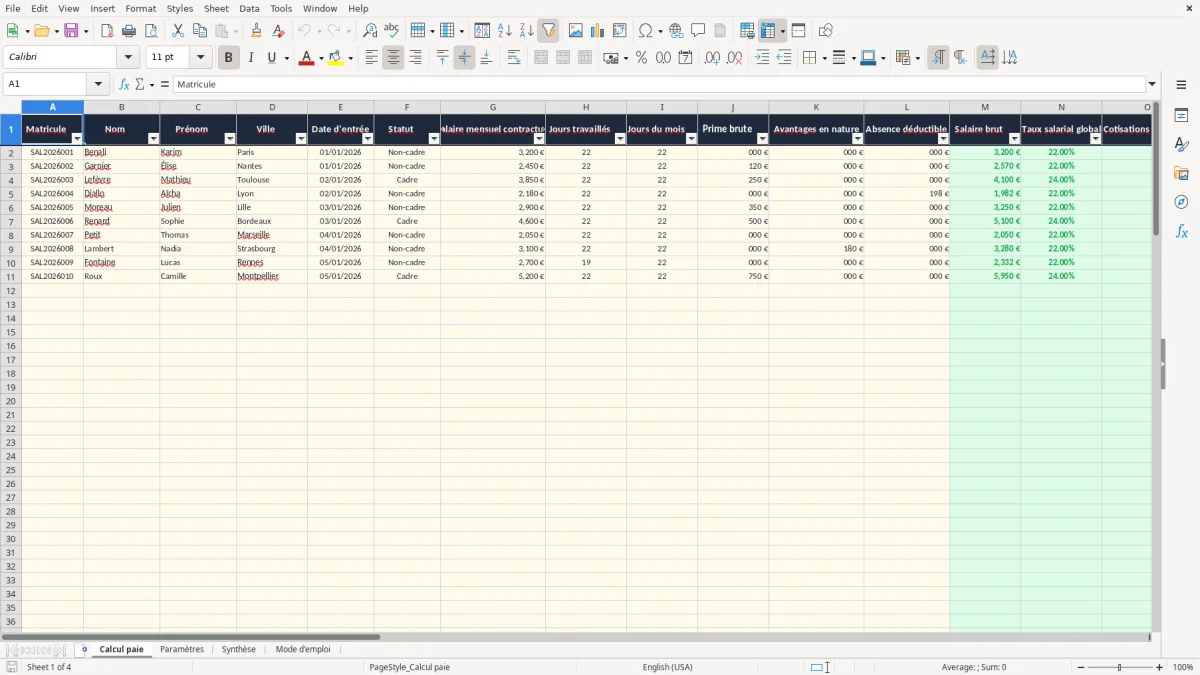The width and height of the screenshot is (1200, 675).
Task: Expand the formula bar
Action: 1153,85
